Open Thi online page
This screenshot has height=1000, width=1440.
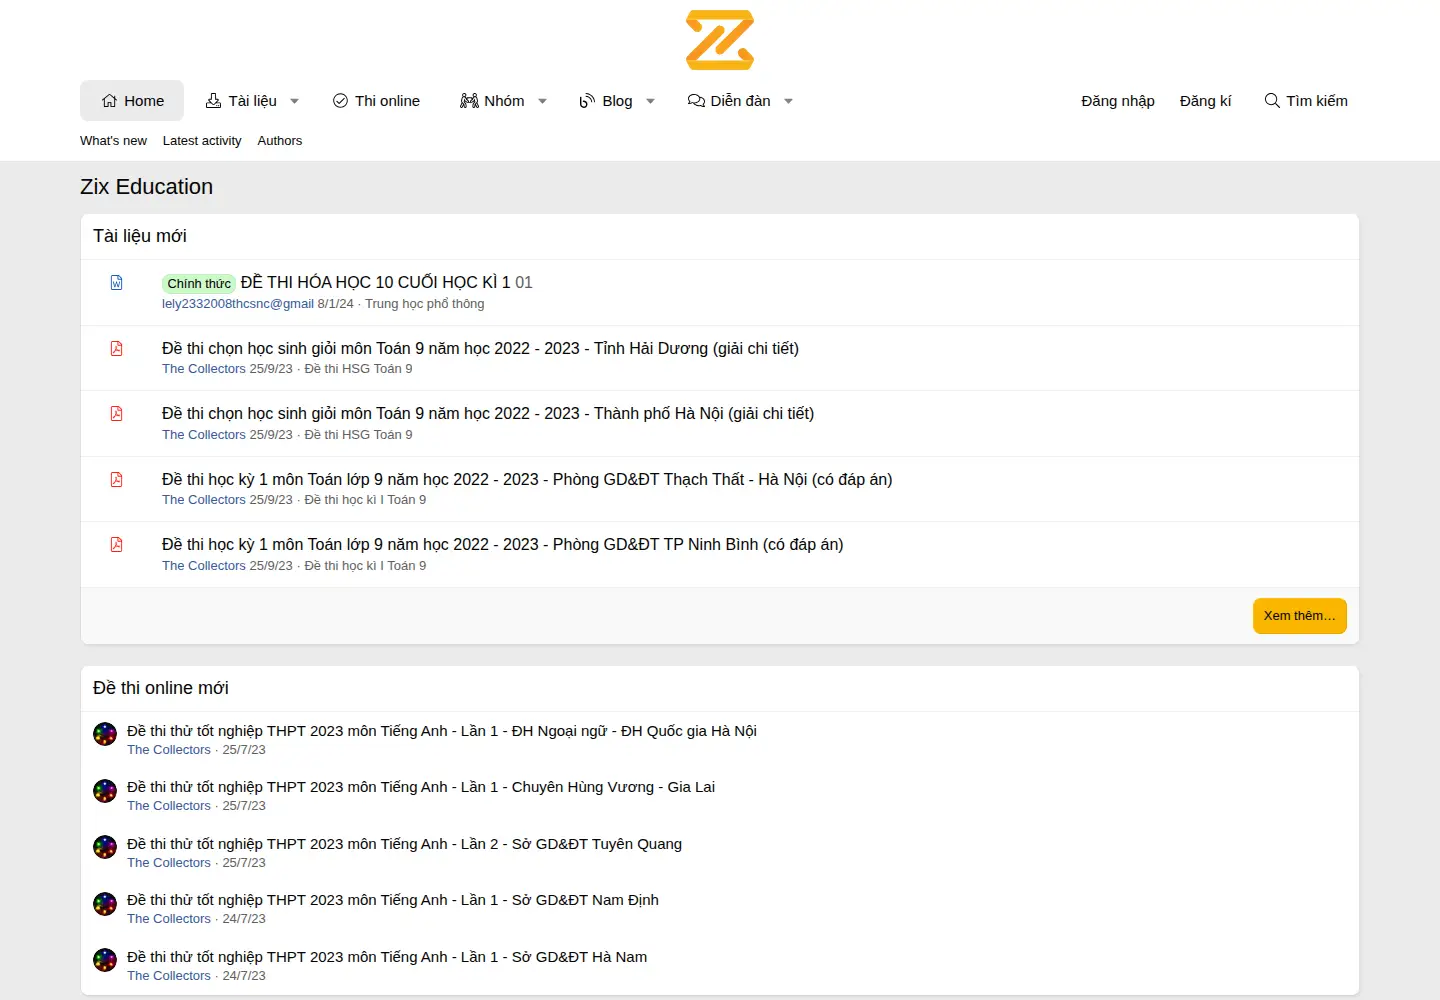pyautogui.click(x=376, y=101)
